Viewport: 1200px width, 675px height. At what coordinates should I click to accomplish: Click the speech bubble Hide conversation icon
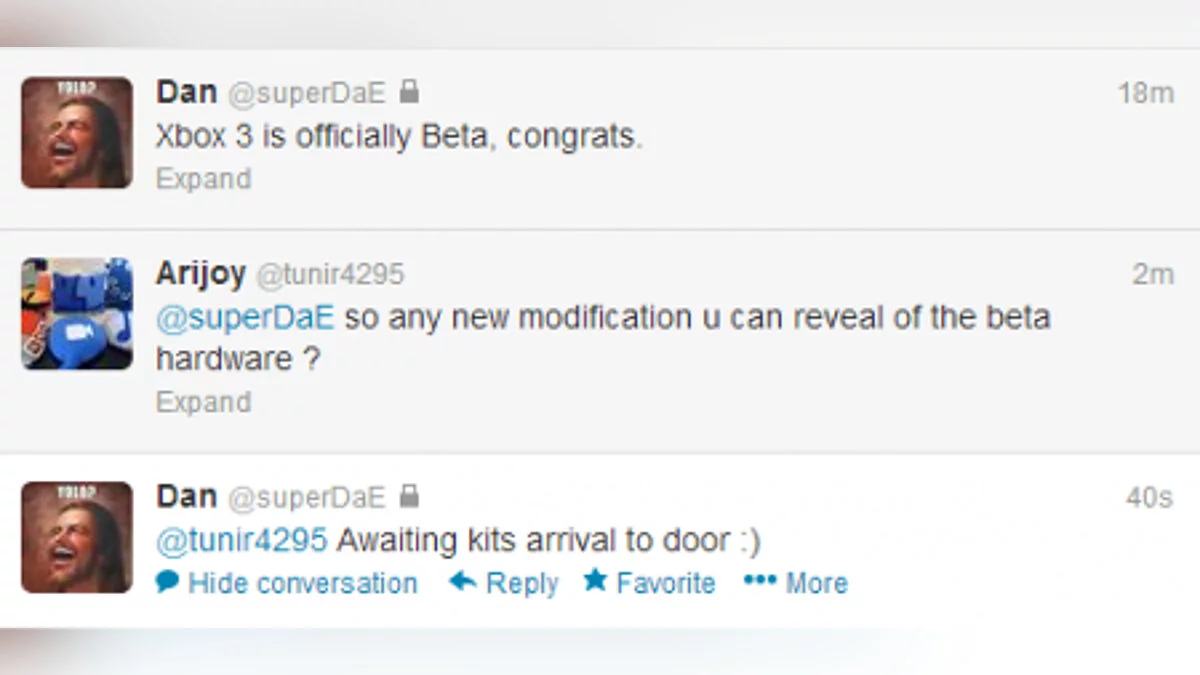click(x=168, y=582)
